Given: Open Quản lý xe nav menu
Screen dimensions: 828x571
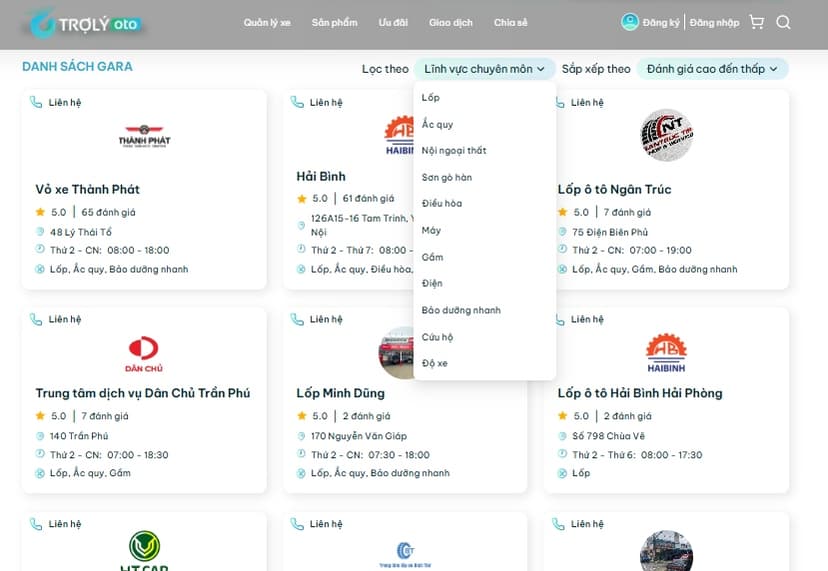Looking at the screenshot, I should click(x=267, y=23).
